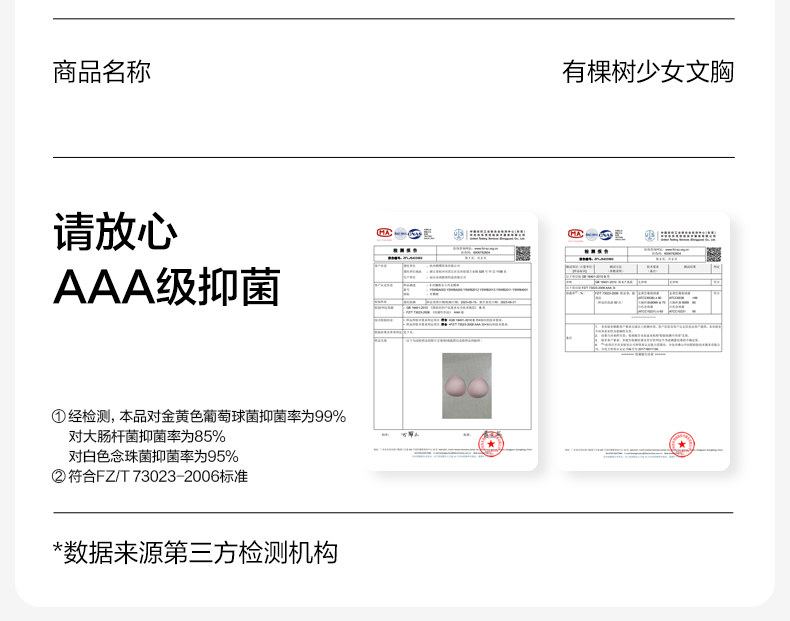
Task: Click the 对大肠杆菌抑菌率为85% line
Action: coord(147,436)
